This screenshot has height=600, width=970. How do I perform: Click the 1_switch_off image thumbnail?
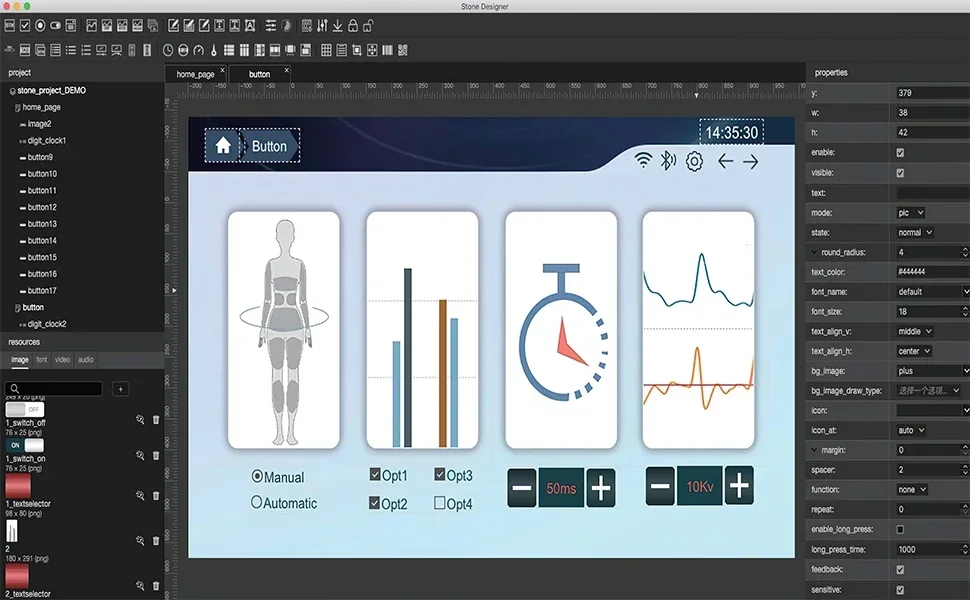click(25, 409)
